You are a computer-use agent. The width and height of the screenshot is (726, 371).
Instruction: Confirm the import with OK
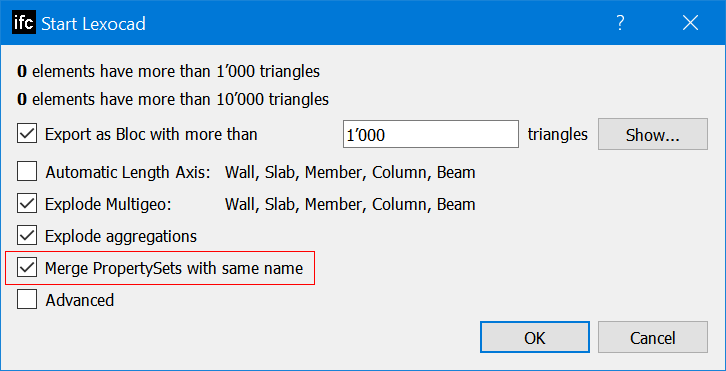click(x=535, y=337)
